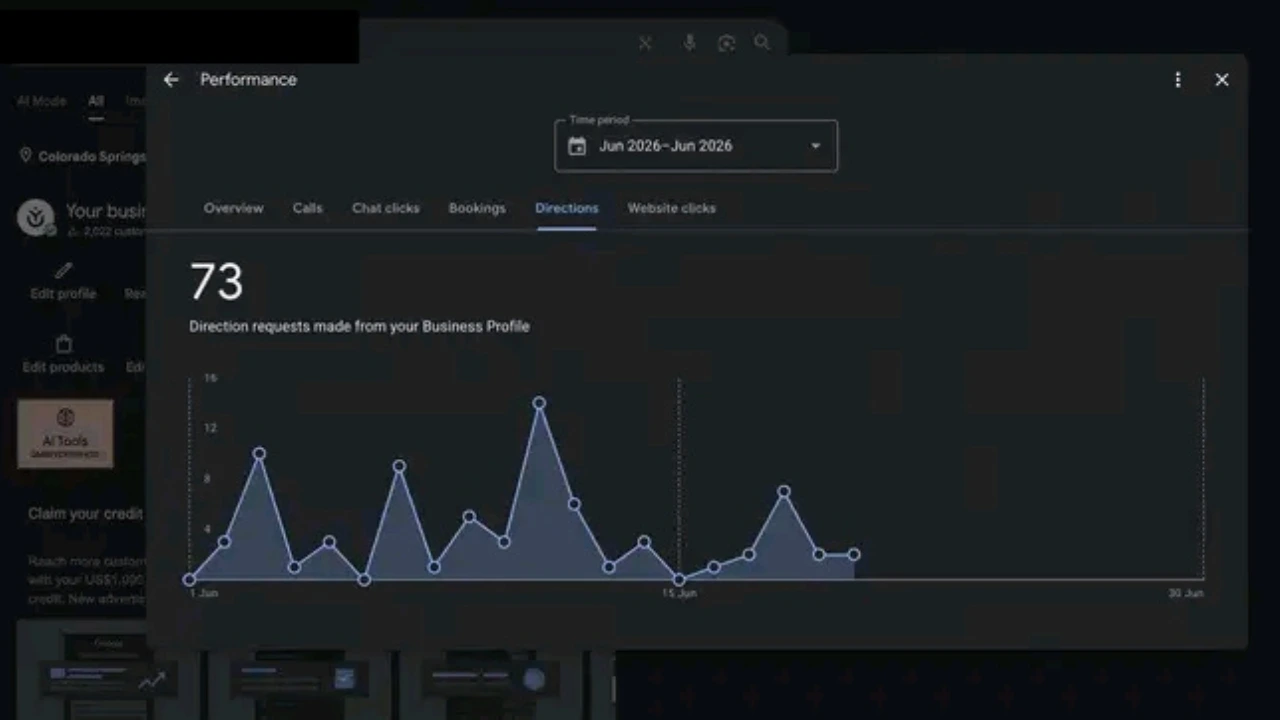This screenshot has width=1280, height=720.
Task: Click the direction requests description text
Action: click(x=359, y=326)
